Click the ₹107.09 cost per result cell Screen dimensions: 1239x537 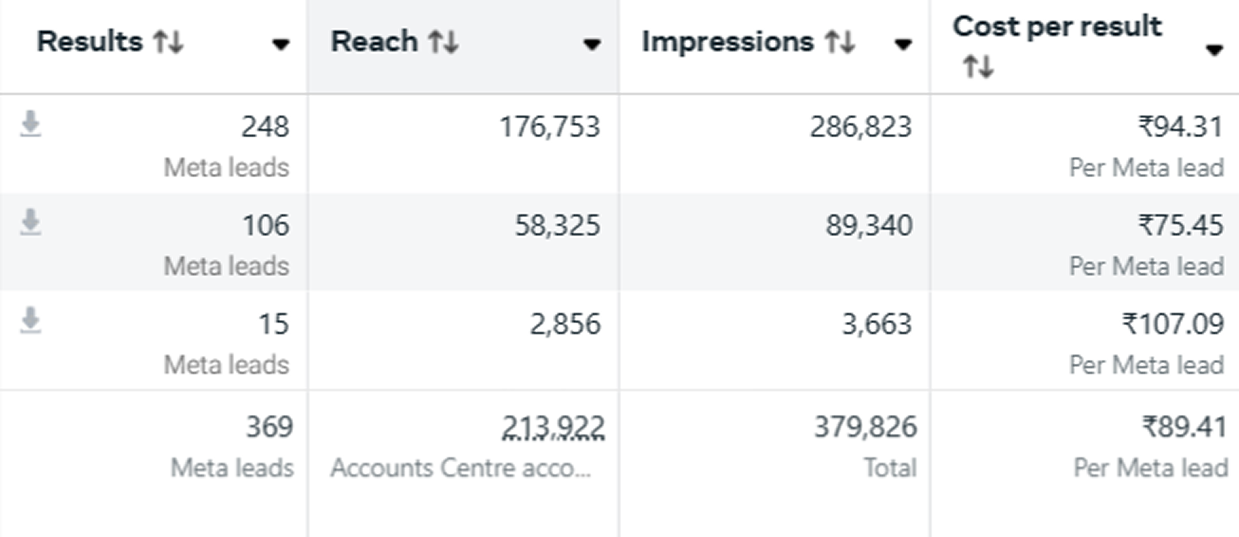point(1172,324)
